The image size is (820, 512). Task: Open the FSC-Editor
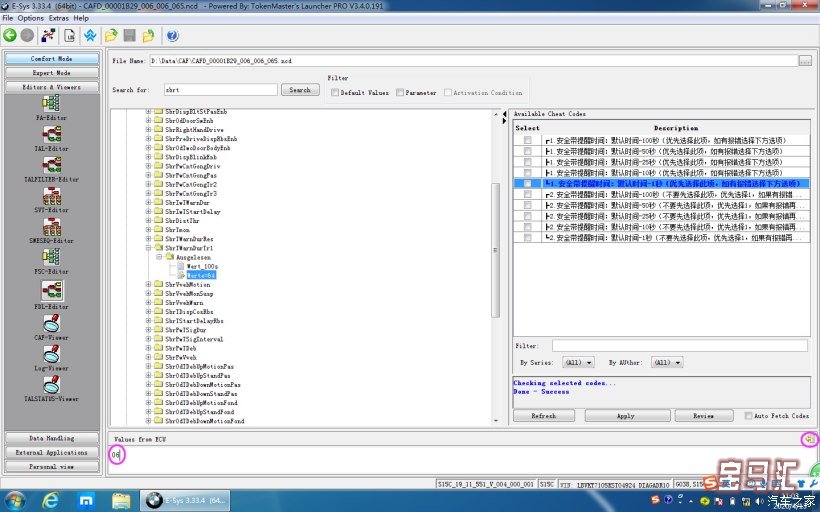tap(51, 262)
